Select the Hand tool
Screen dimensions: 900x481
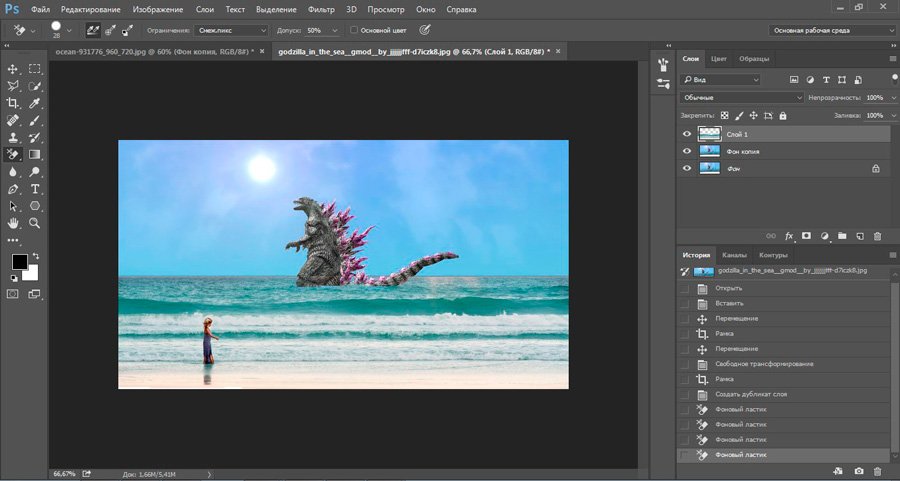13,222
